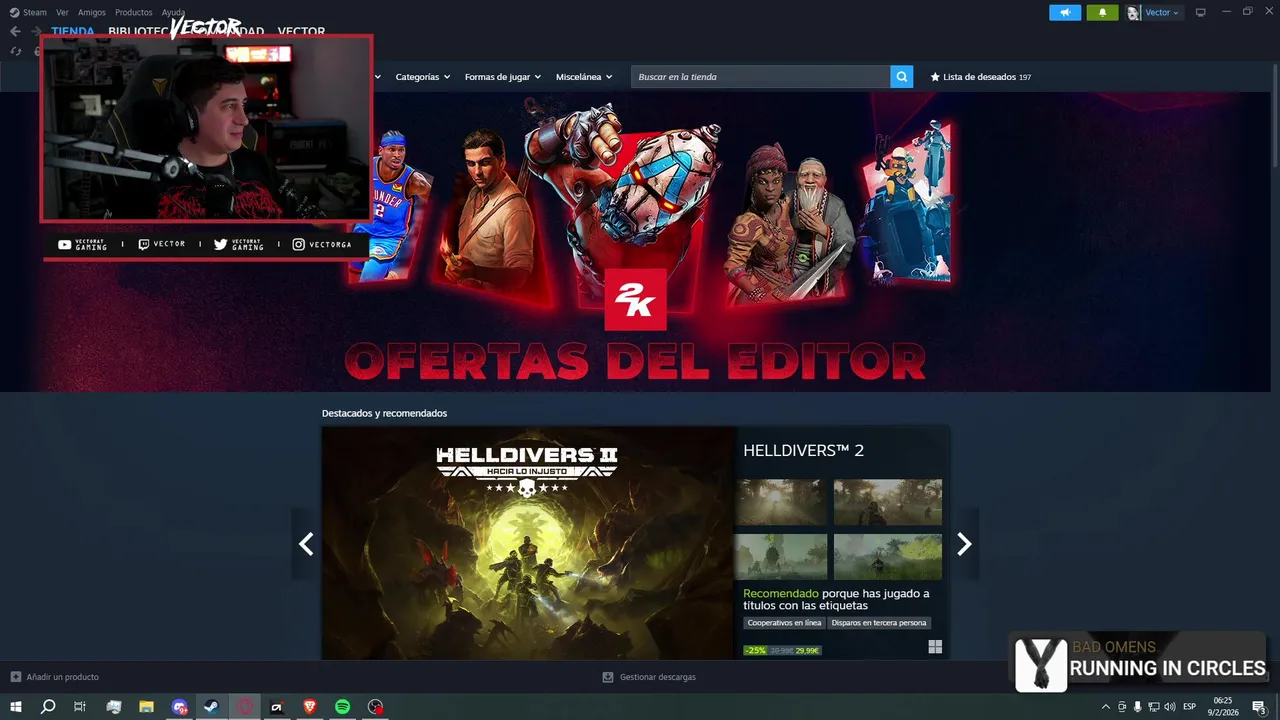The height and width of the screenshot is (720, 1280).
Task: Open the Windows Start menu
Action: [15, 707]
